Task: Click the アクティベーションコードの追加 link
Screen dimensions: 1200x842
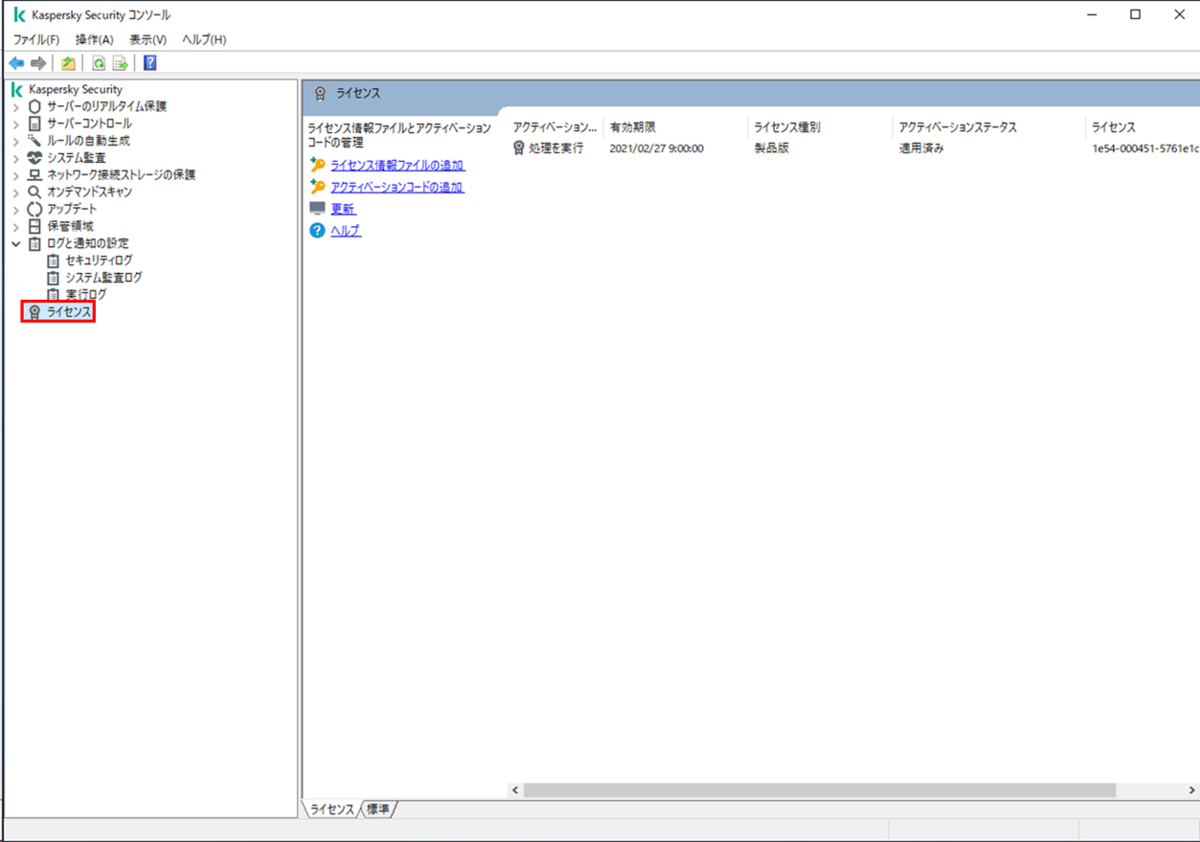Action: (x=397, y=187)
